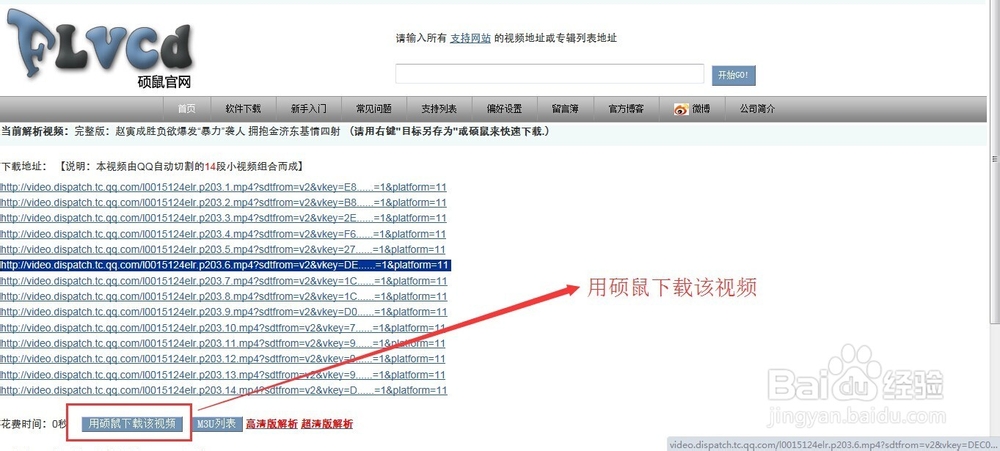Open the p203.7.mp4 download link
Viewport: 1000px width, 451px height.
(223, 281)
